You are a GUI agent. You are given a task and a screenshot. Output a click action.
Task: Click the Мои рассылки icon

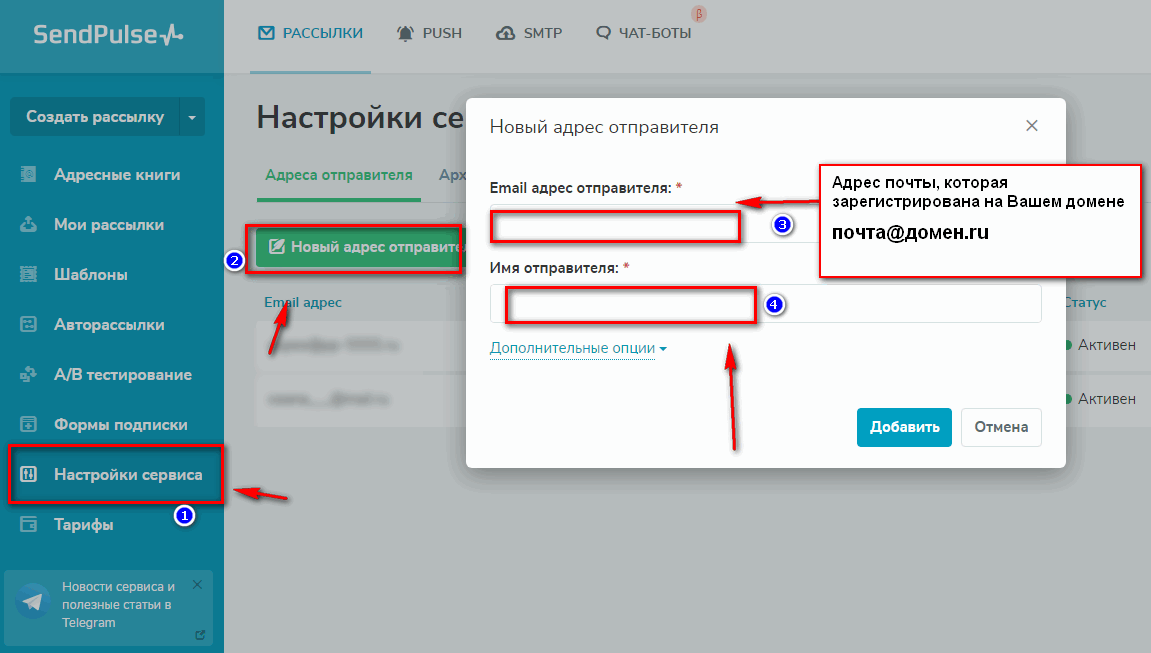[28, 224]
